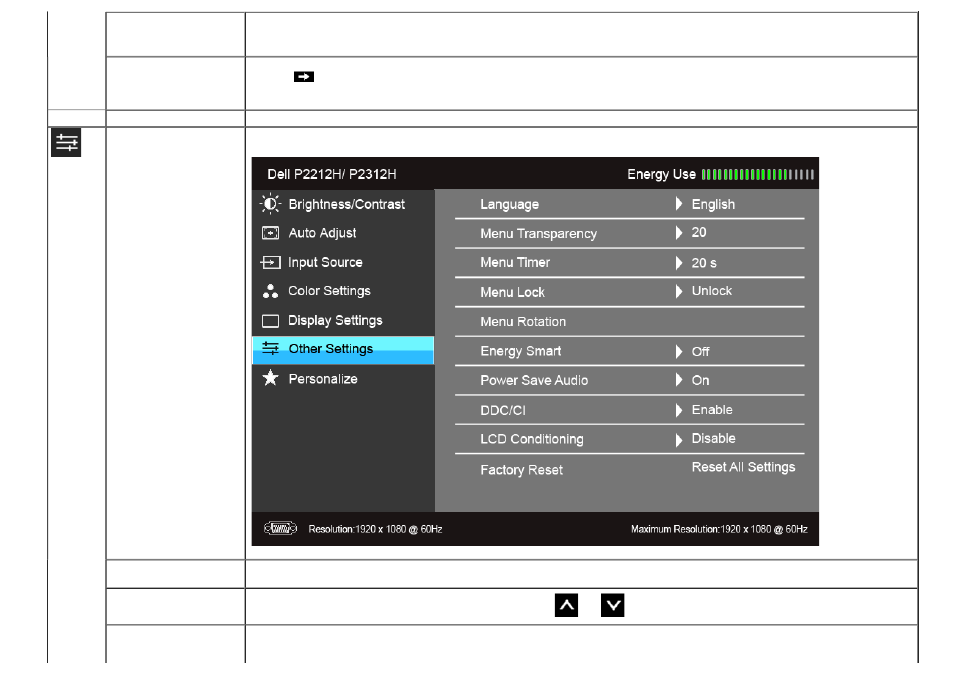Click the 20 Menu Transparency value
The image size is (954, 675).
(x=698, y=233)
